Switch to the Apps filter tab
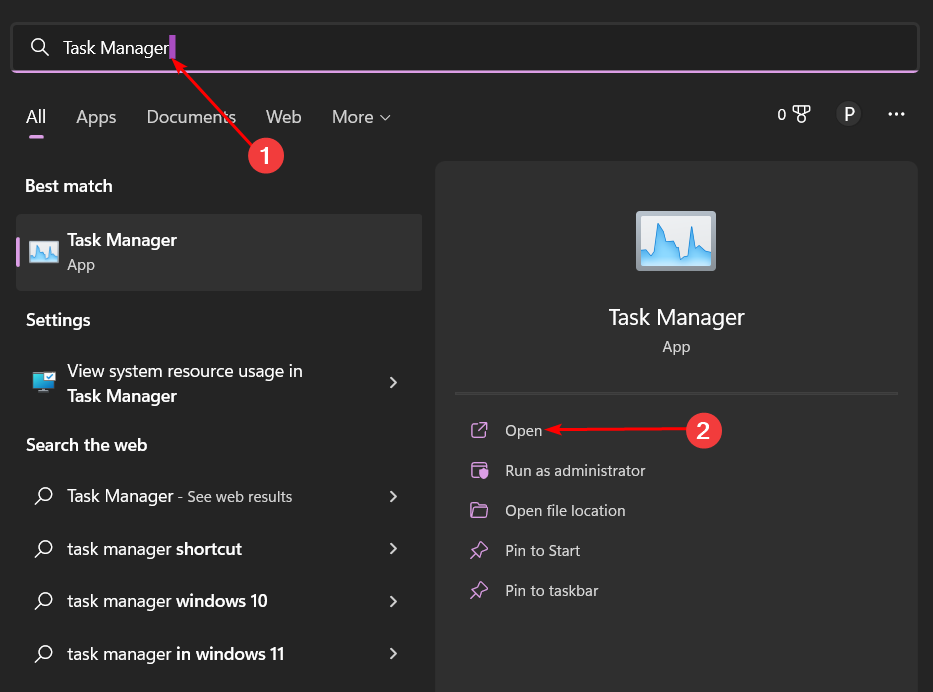 96,117
